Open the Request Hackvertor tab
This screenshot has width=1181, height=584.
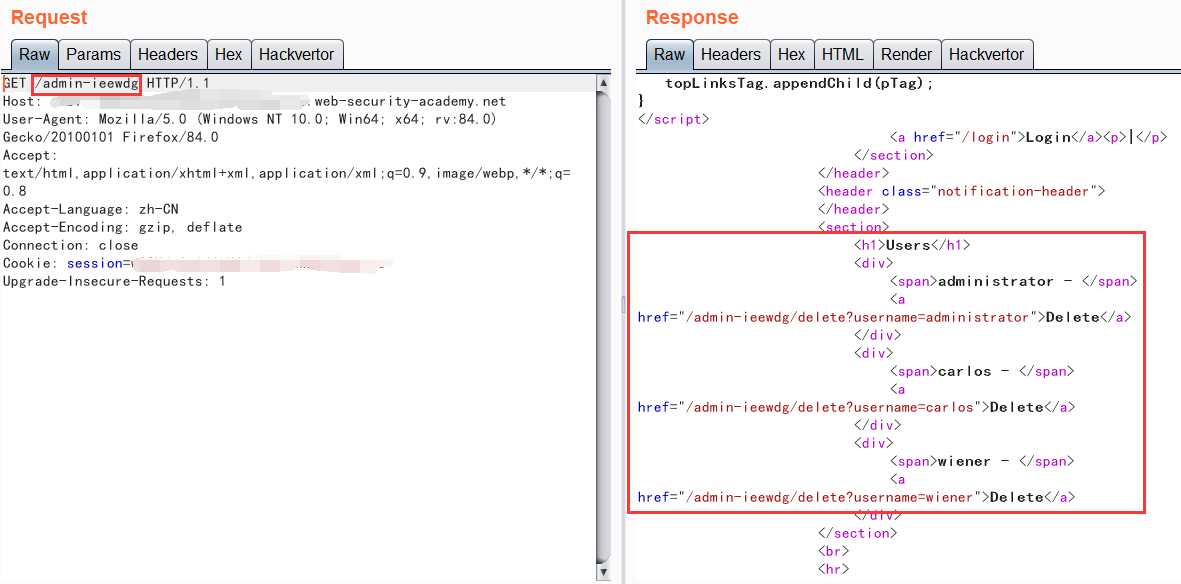tap(297, 55)
